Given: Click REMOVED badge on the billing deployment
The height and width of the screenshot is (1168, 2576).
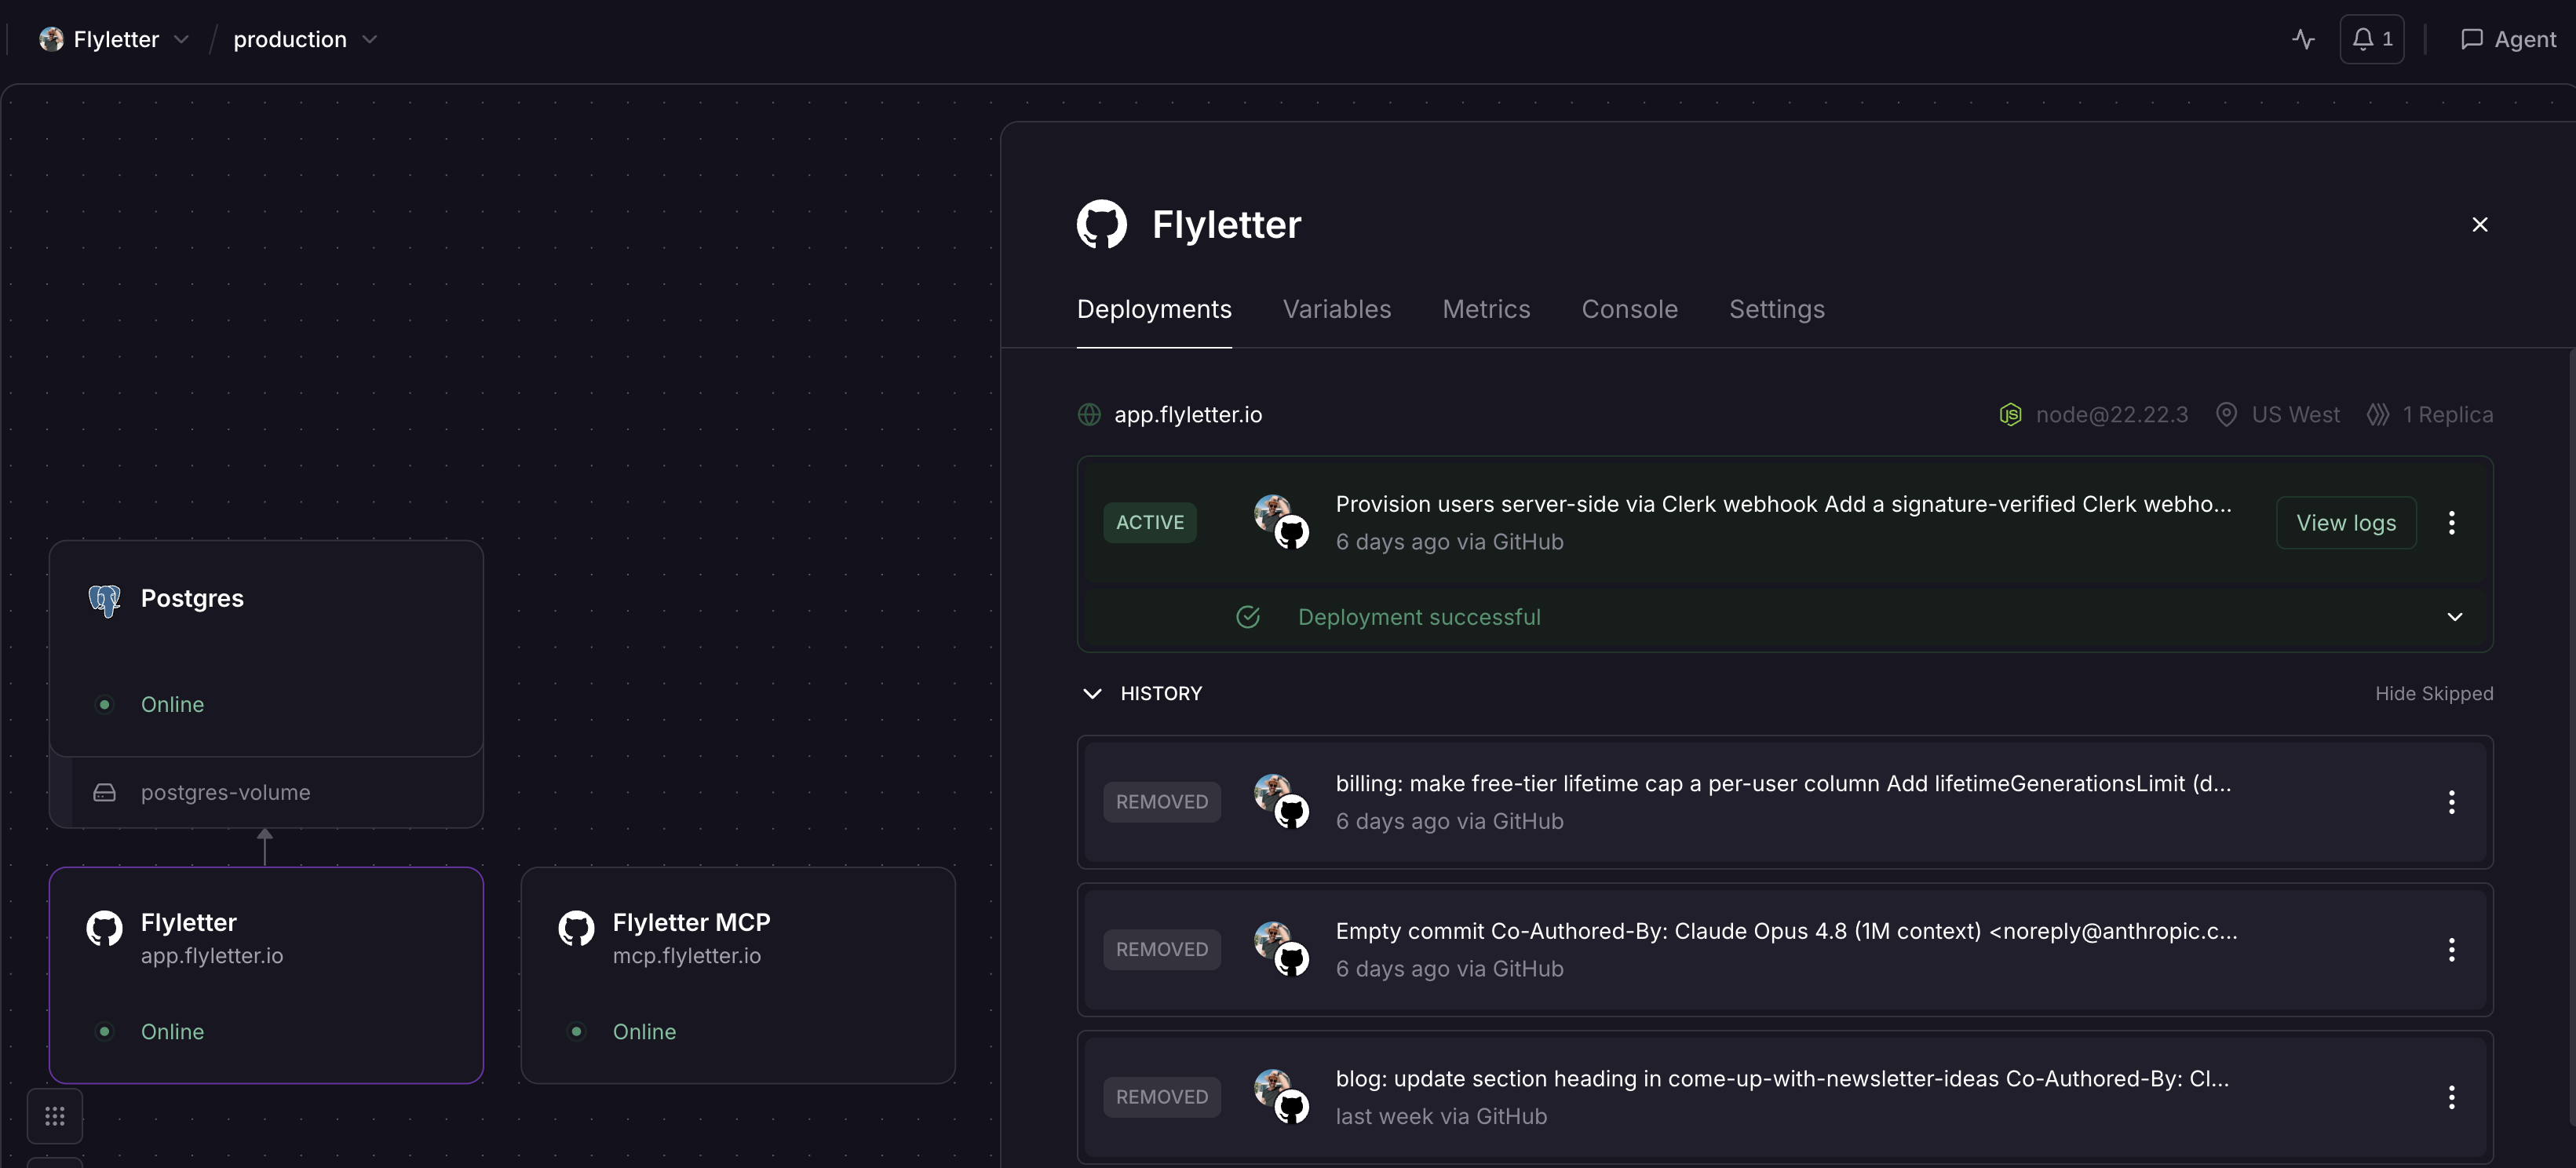Looking at the screenshot, I should pyautogui.click(x=1162, y=802).
